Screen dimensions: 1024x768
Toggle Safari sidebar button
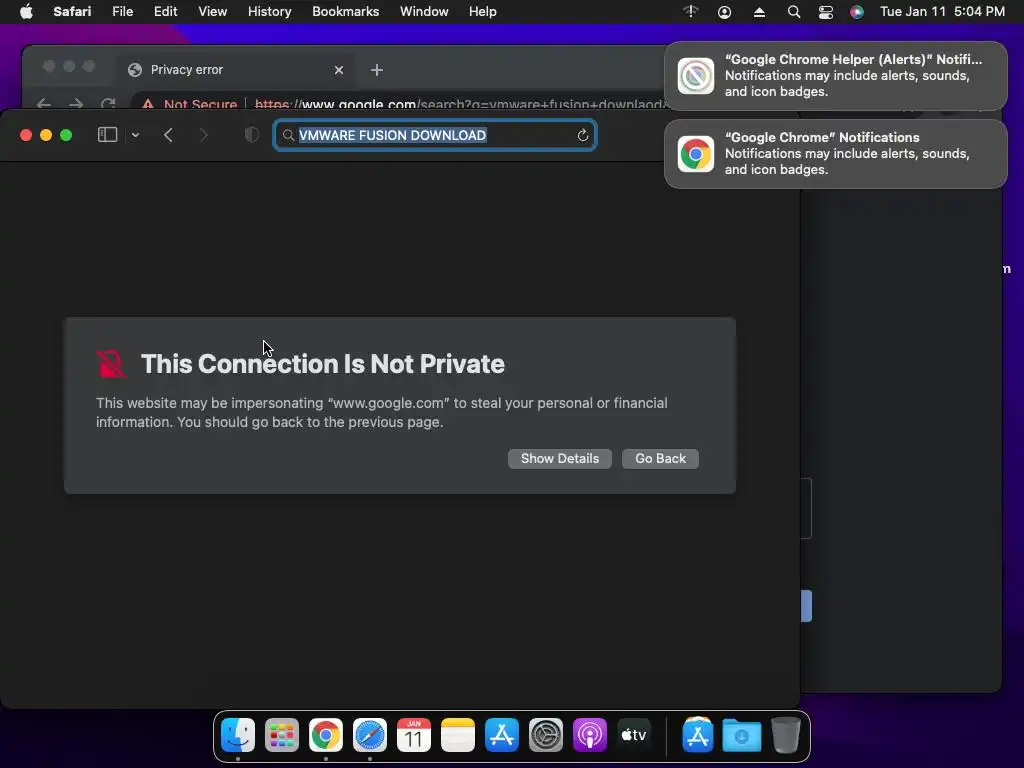click(107, 135)
